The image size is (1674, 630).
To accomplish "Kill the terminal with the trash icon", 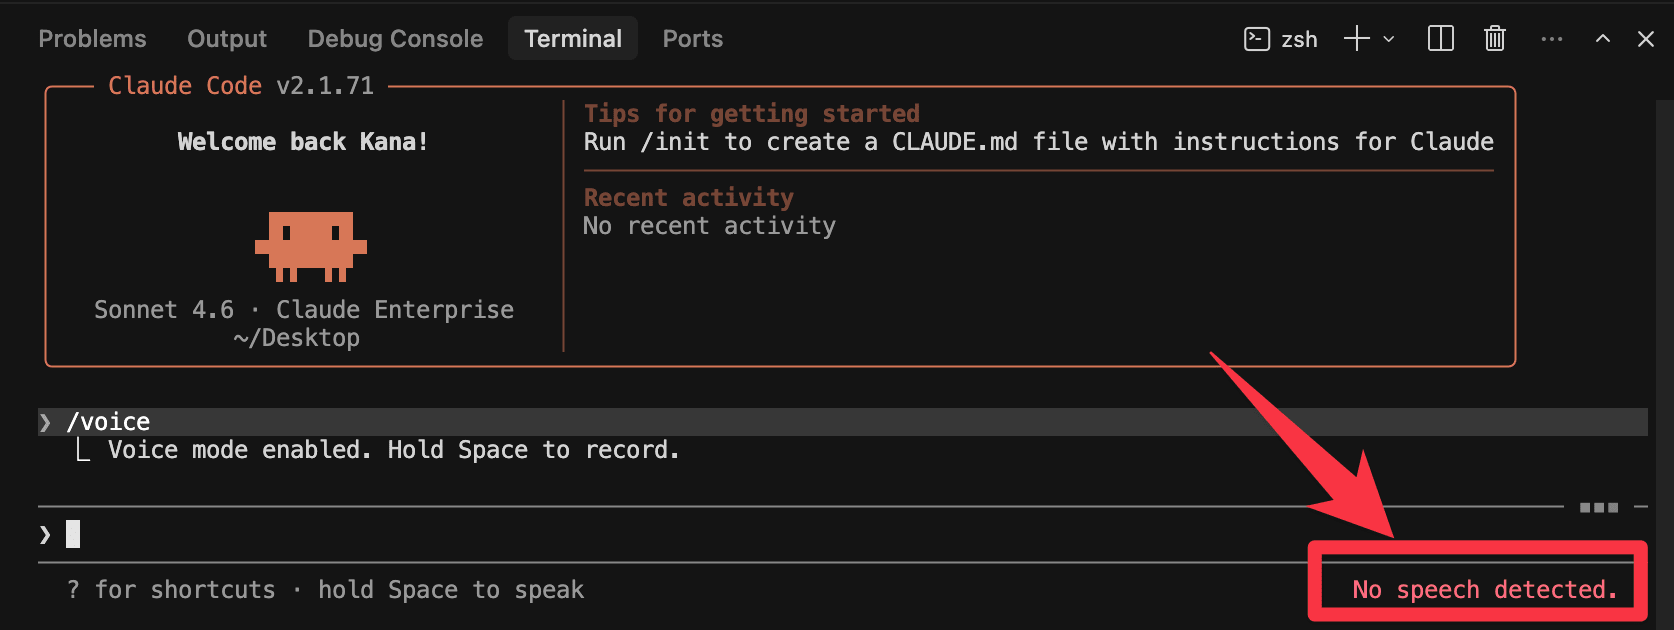I will tap(1494, 39).
